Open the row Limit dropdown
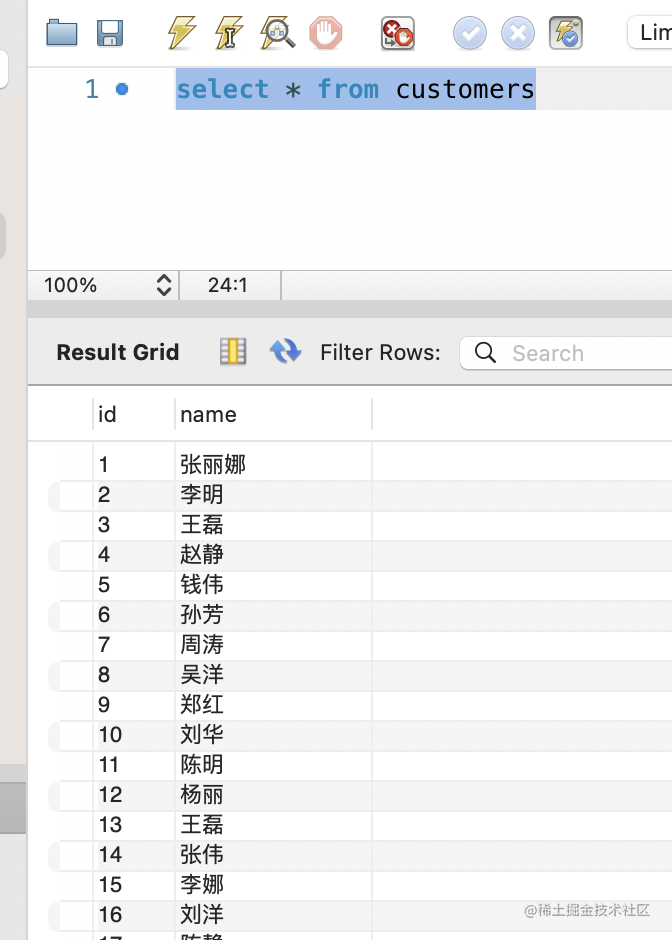 tap(650, 33)
